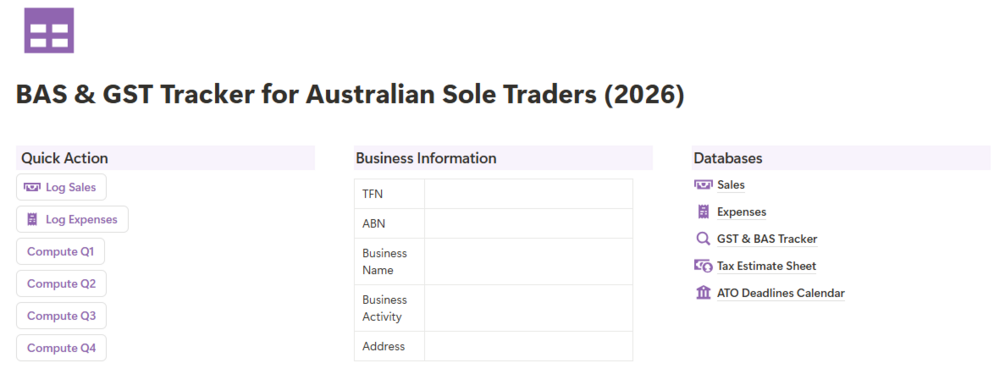The width and height of the screenshot is (1005, 374).
Task: Click the empty ABN value cell
Action: click(528, 224)
